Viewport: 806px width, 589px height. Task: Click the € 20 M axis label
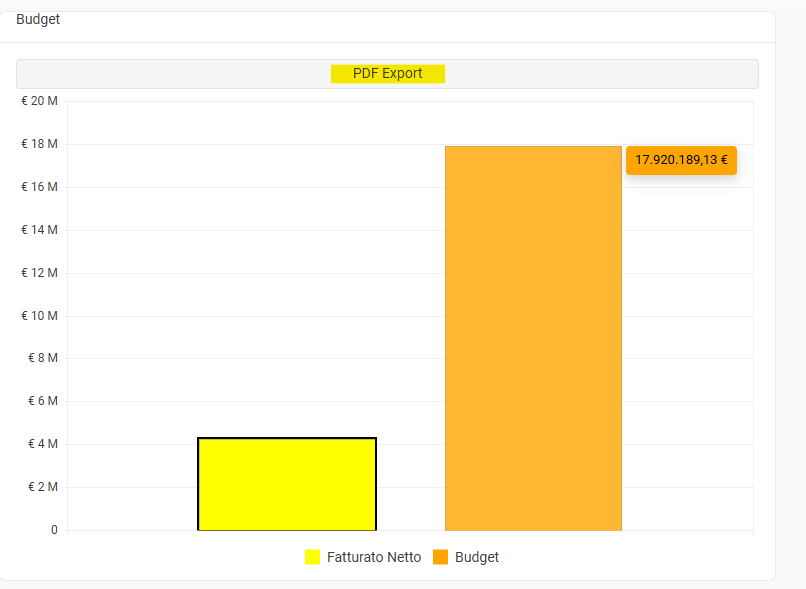click(39, 101)
